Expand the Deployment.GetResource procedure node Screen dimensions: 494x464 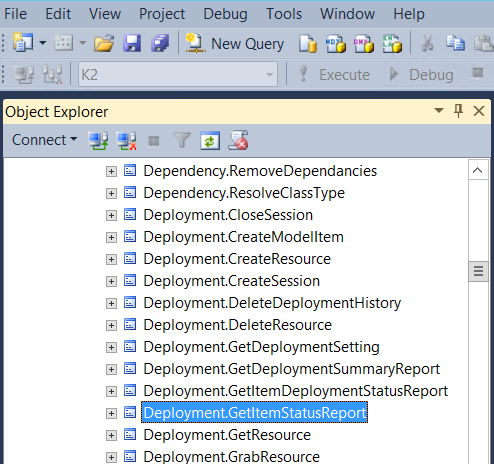[x=111, y=435]
